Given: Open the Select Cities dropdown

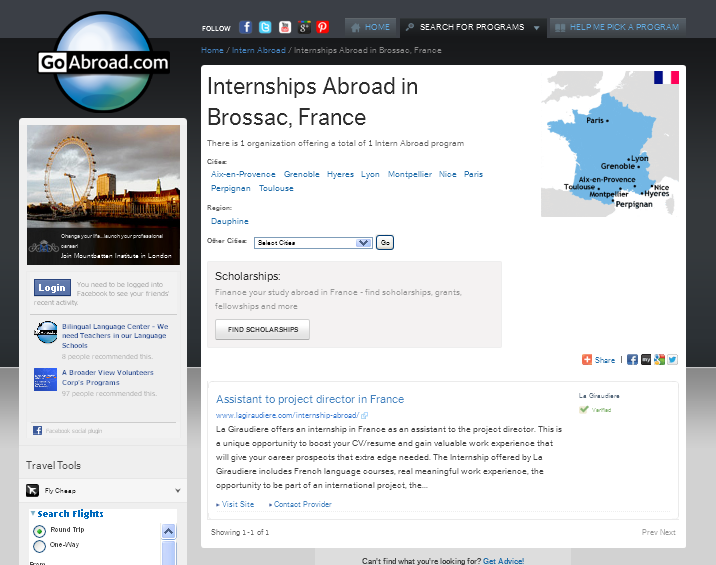Looking at the screenshot, I should coord(313,242).
